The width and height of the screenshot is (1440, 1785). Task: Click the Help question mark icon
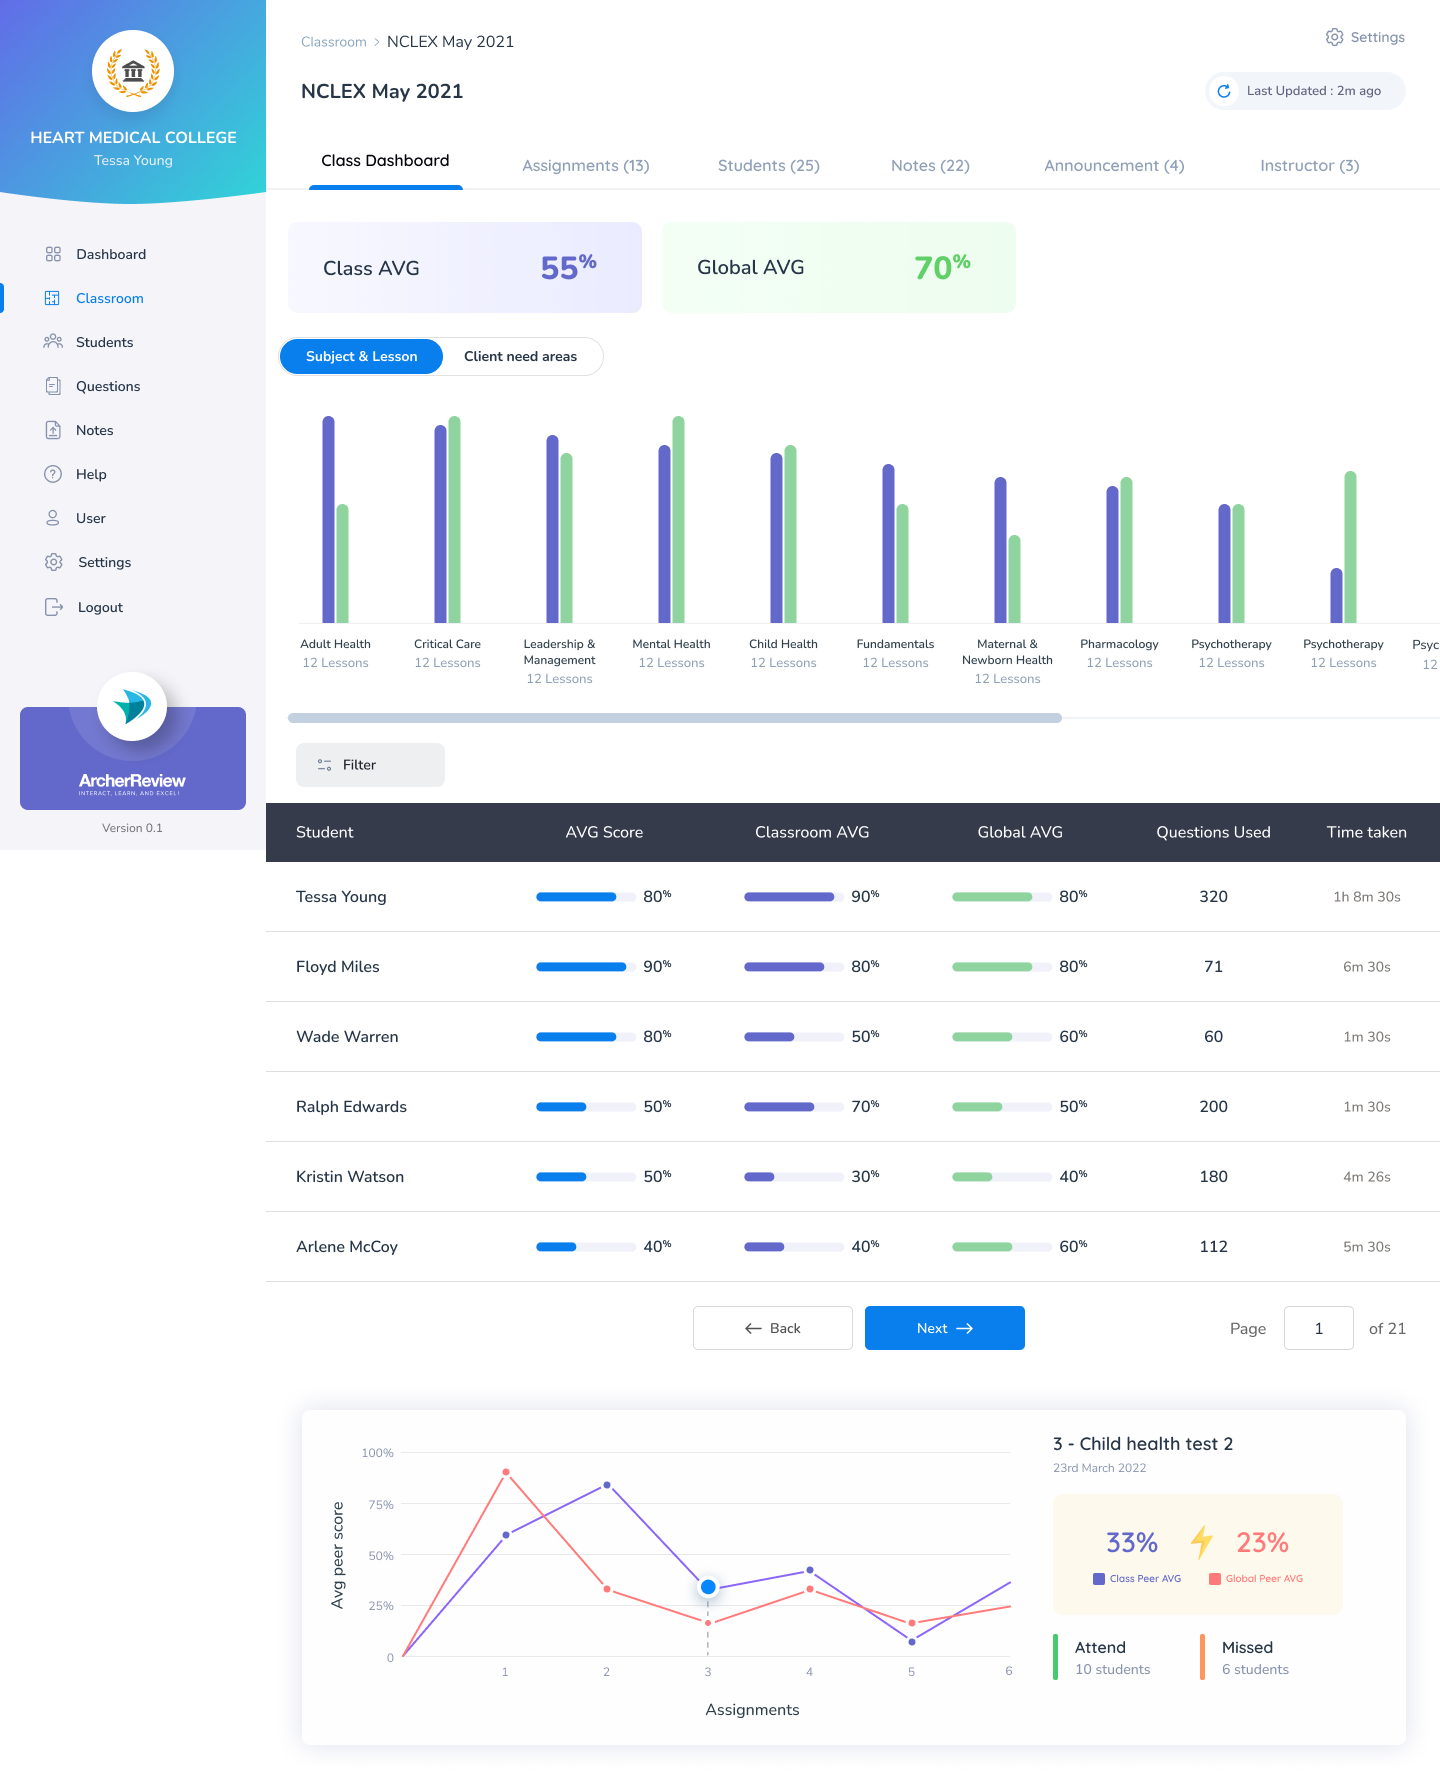tap(53, 474)
